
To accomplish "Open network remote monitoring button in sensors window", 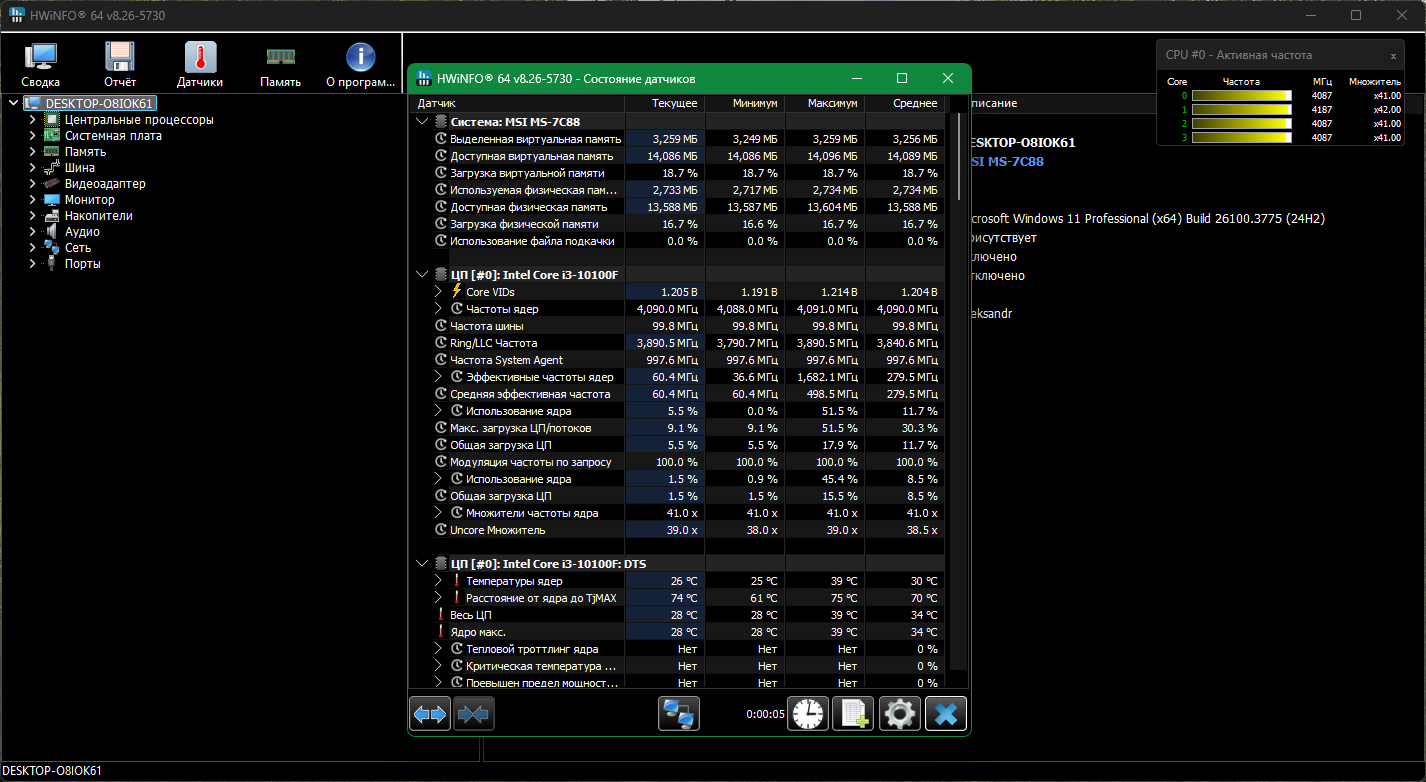I will [679, 714].
